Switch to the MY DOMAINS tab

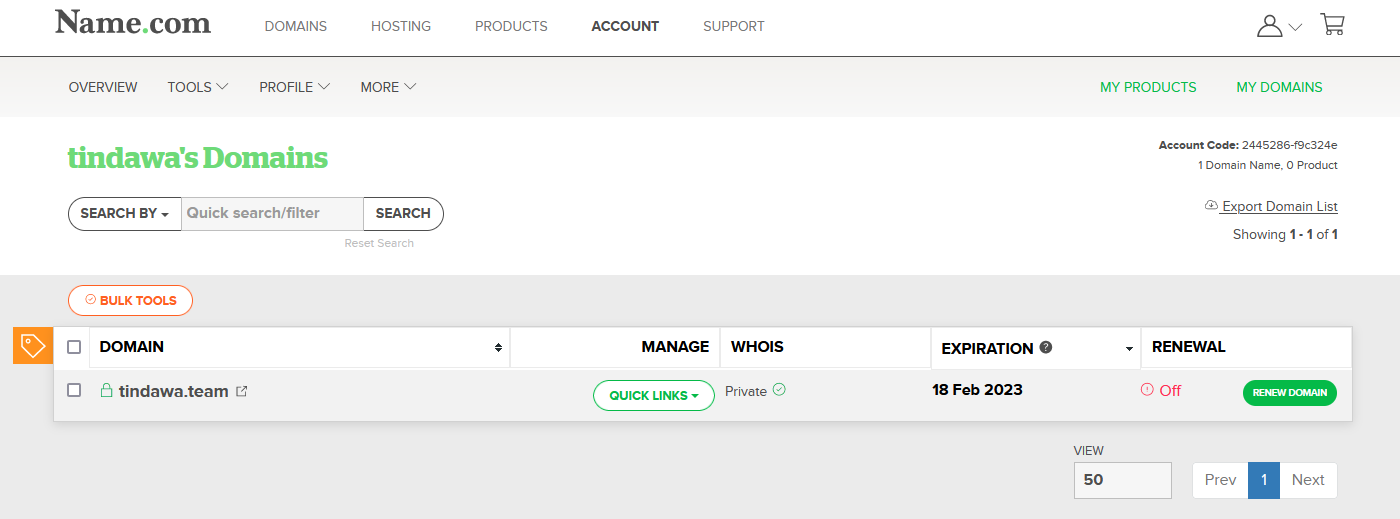(1279, 87)
